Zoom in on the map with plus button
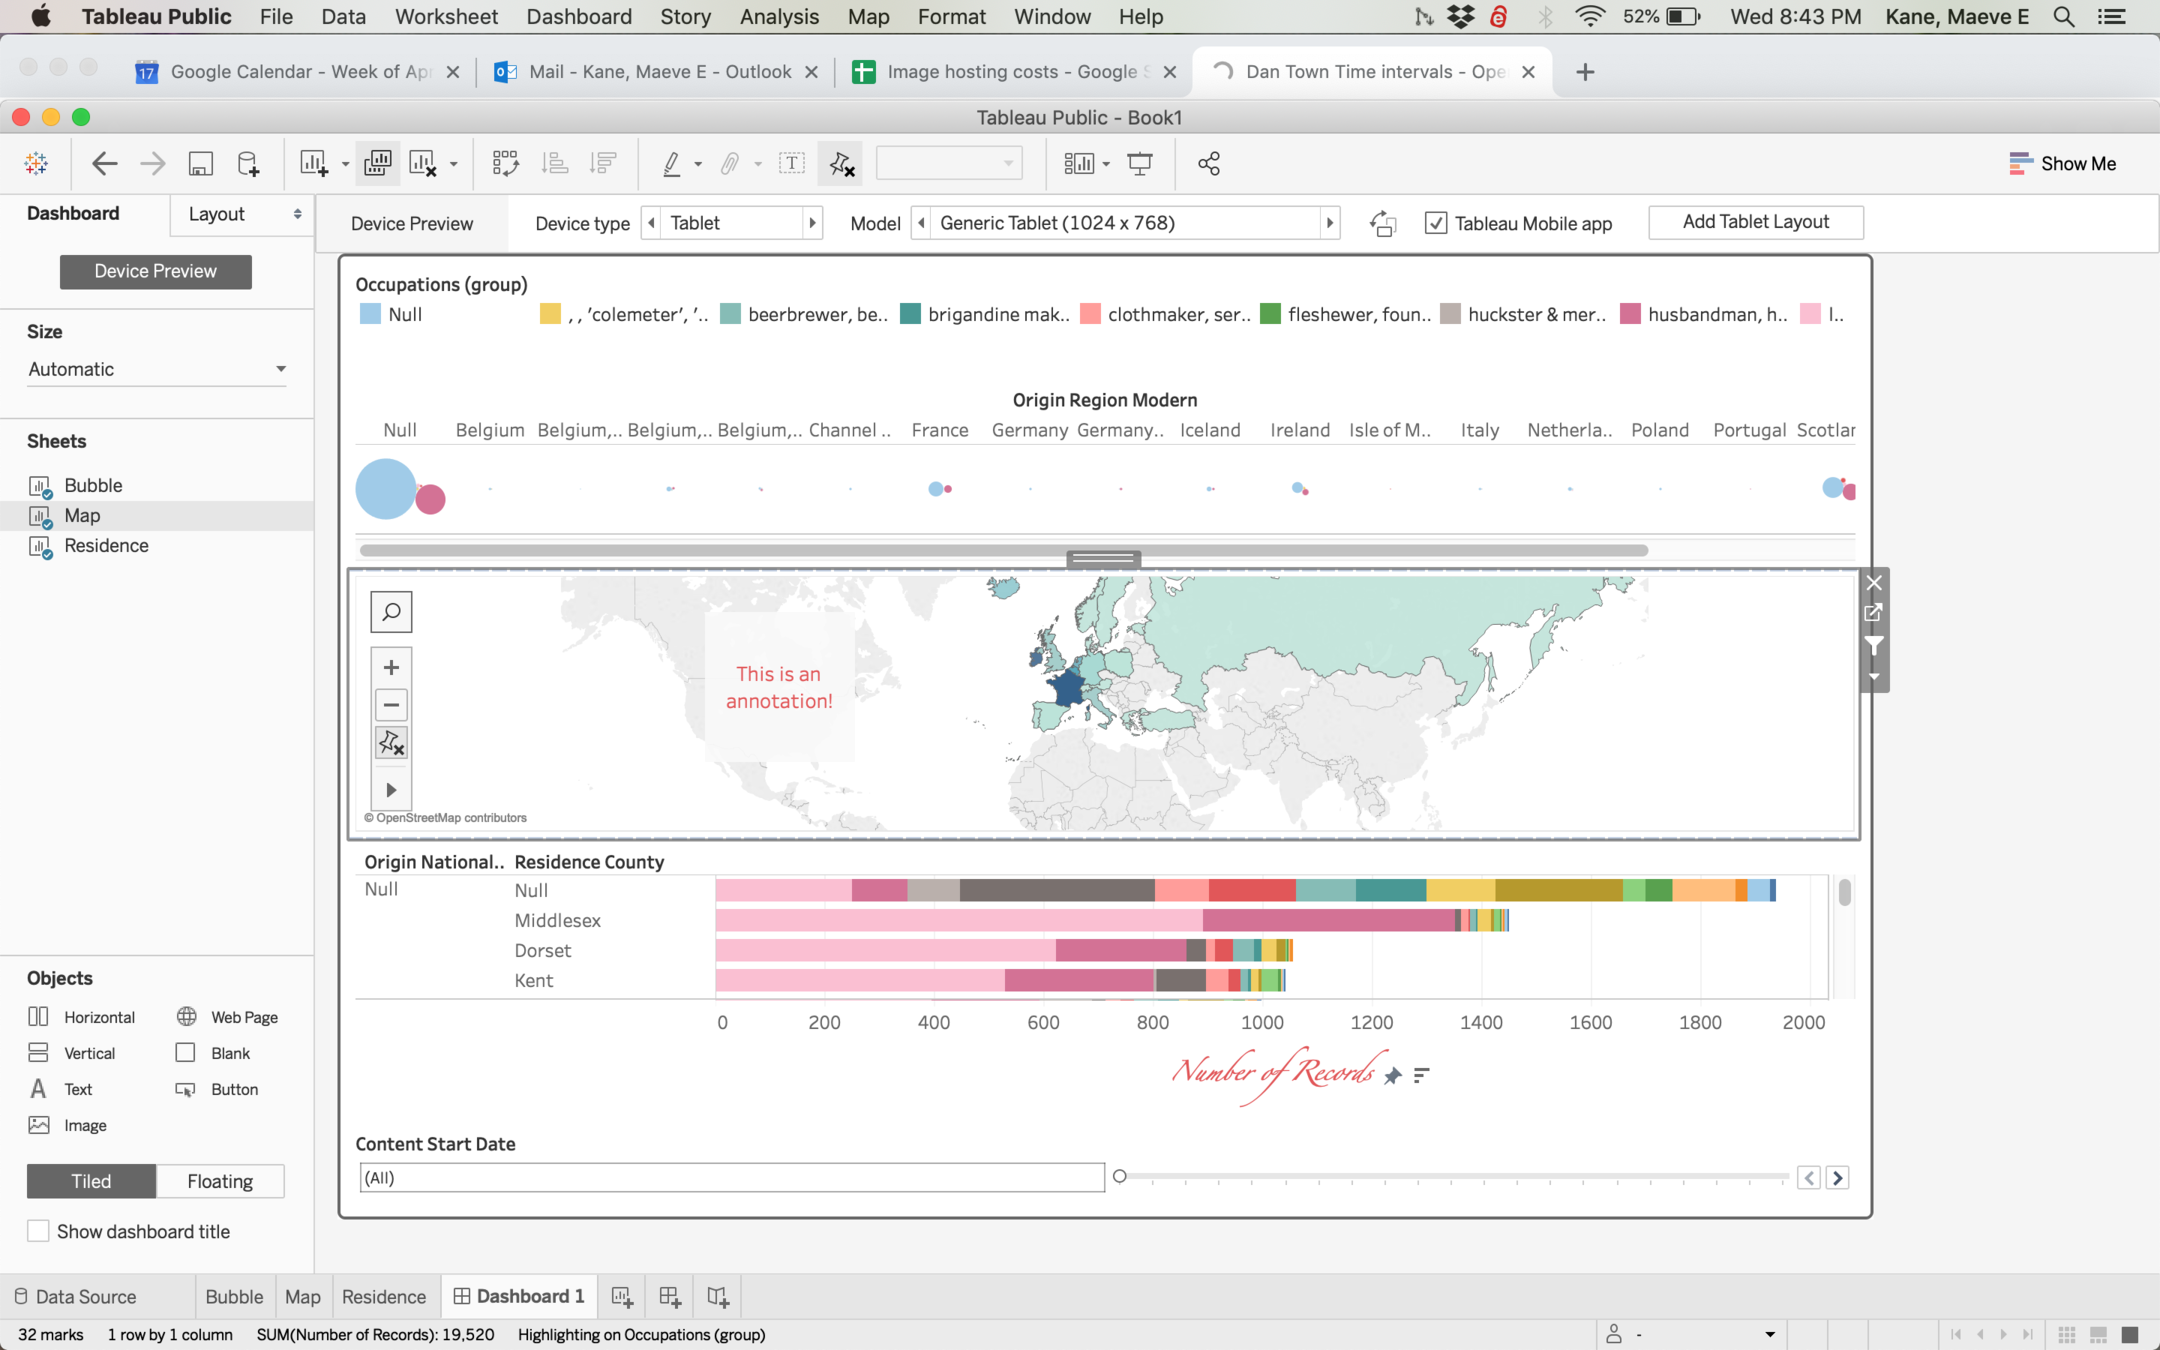 pos(391,667)
